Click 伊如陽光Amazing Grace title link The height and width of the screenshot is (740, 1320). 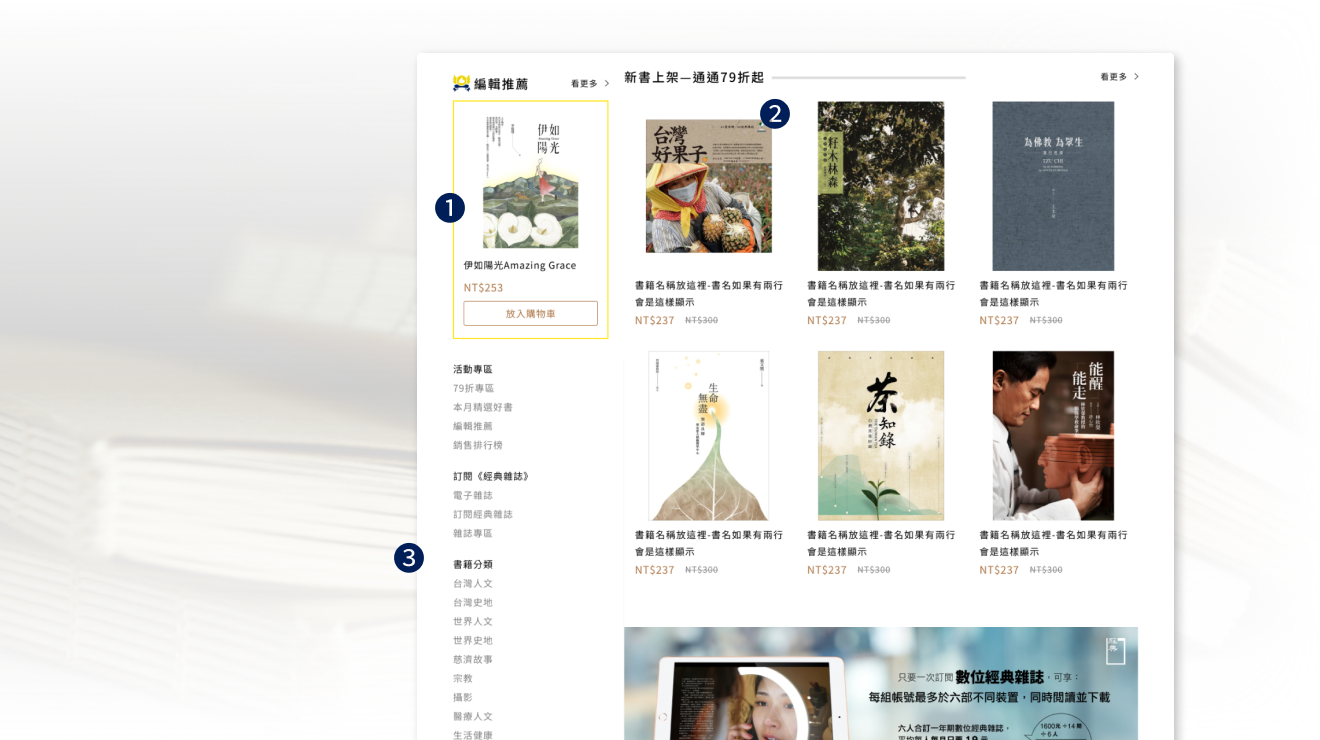point(519,265)
